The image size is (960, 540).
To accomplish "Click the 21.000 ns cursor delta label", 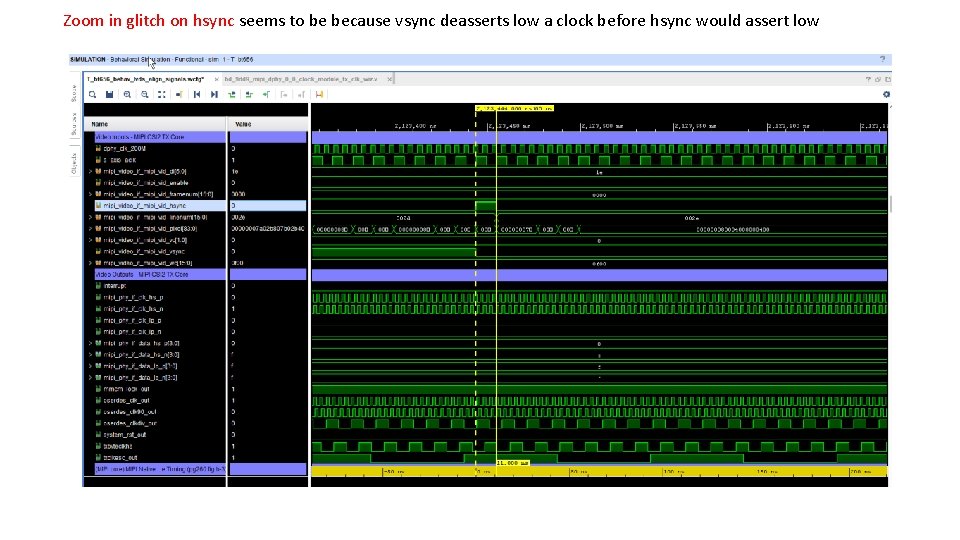I will 512,463.
